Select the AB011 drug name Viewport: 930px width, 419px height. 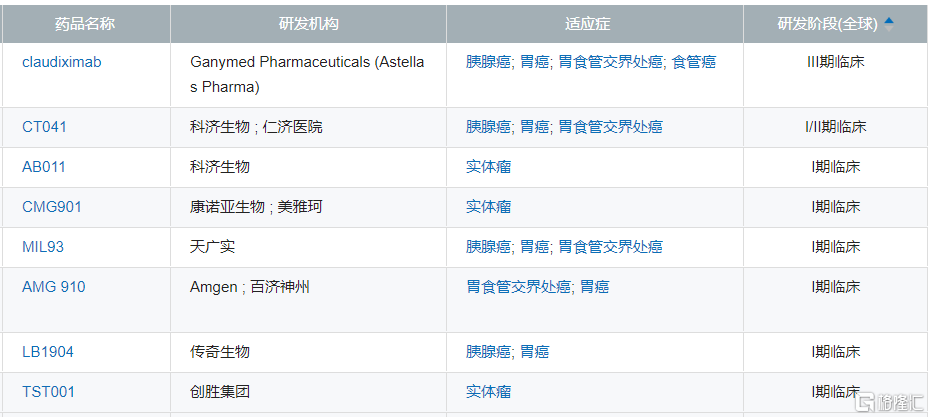tap(44, 167)
